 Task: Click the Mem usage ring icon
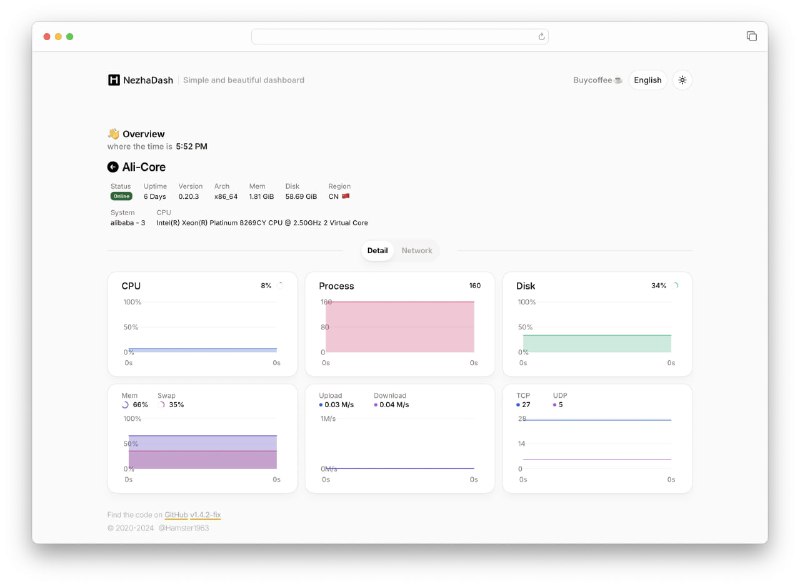(x=126, y=405)
